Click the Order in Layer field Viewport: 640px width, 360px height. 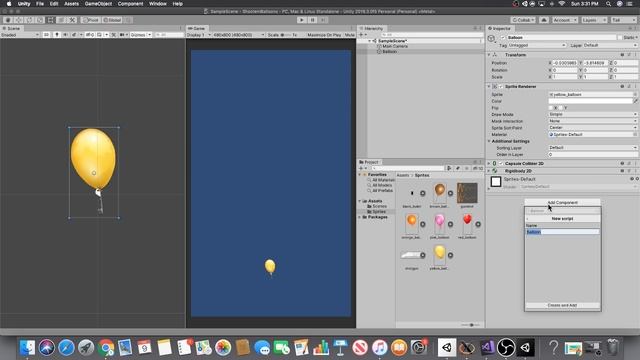[593, 154]
